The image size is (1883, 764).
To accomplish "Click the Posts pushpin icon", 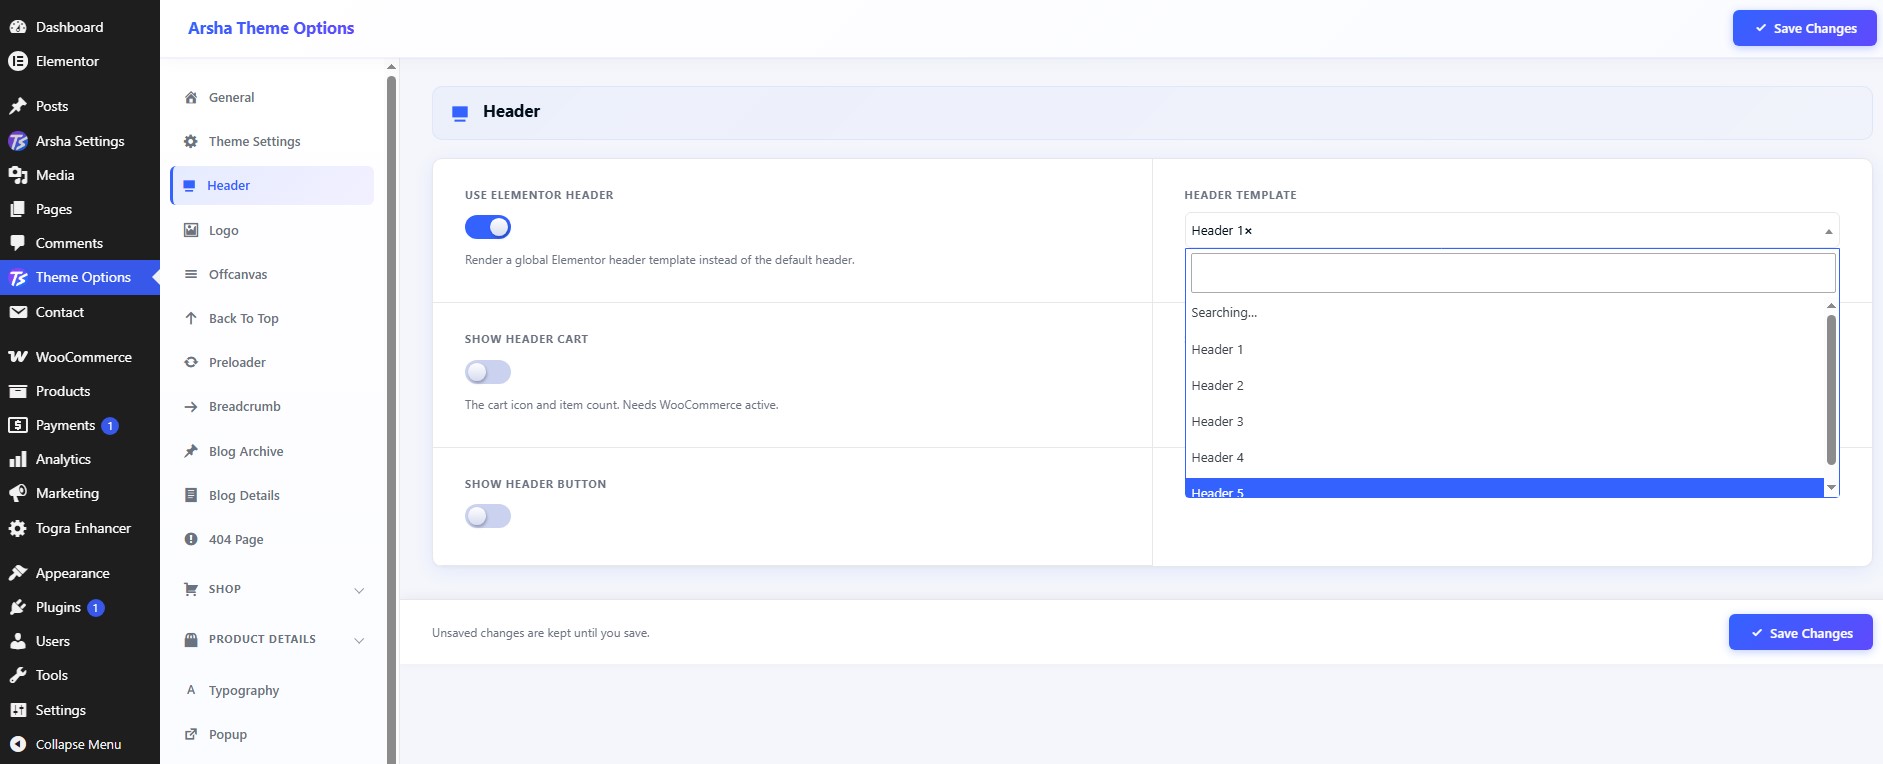I will (x=17, y=106).
